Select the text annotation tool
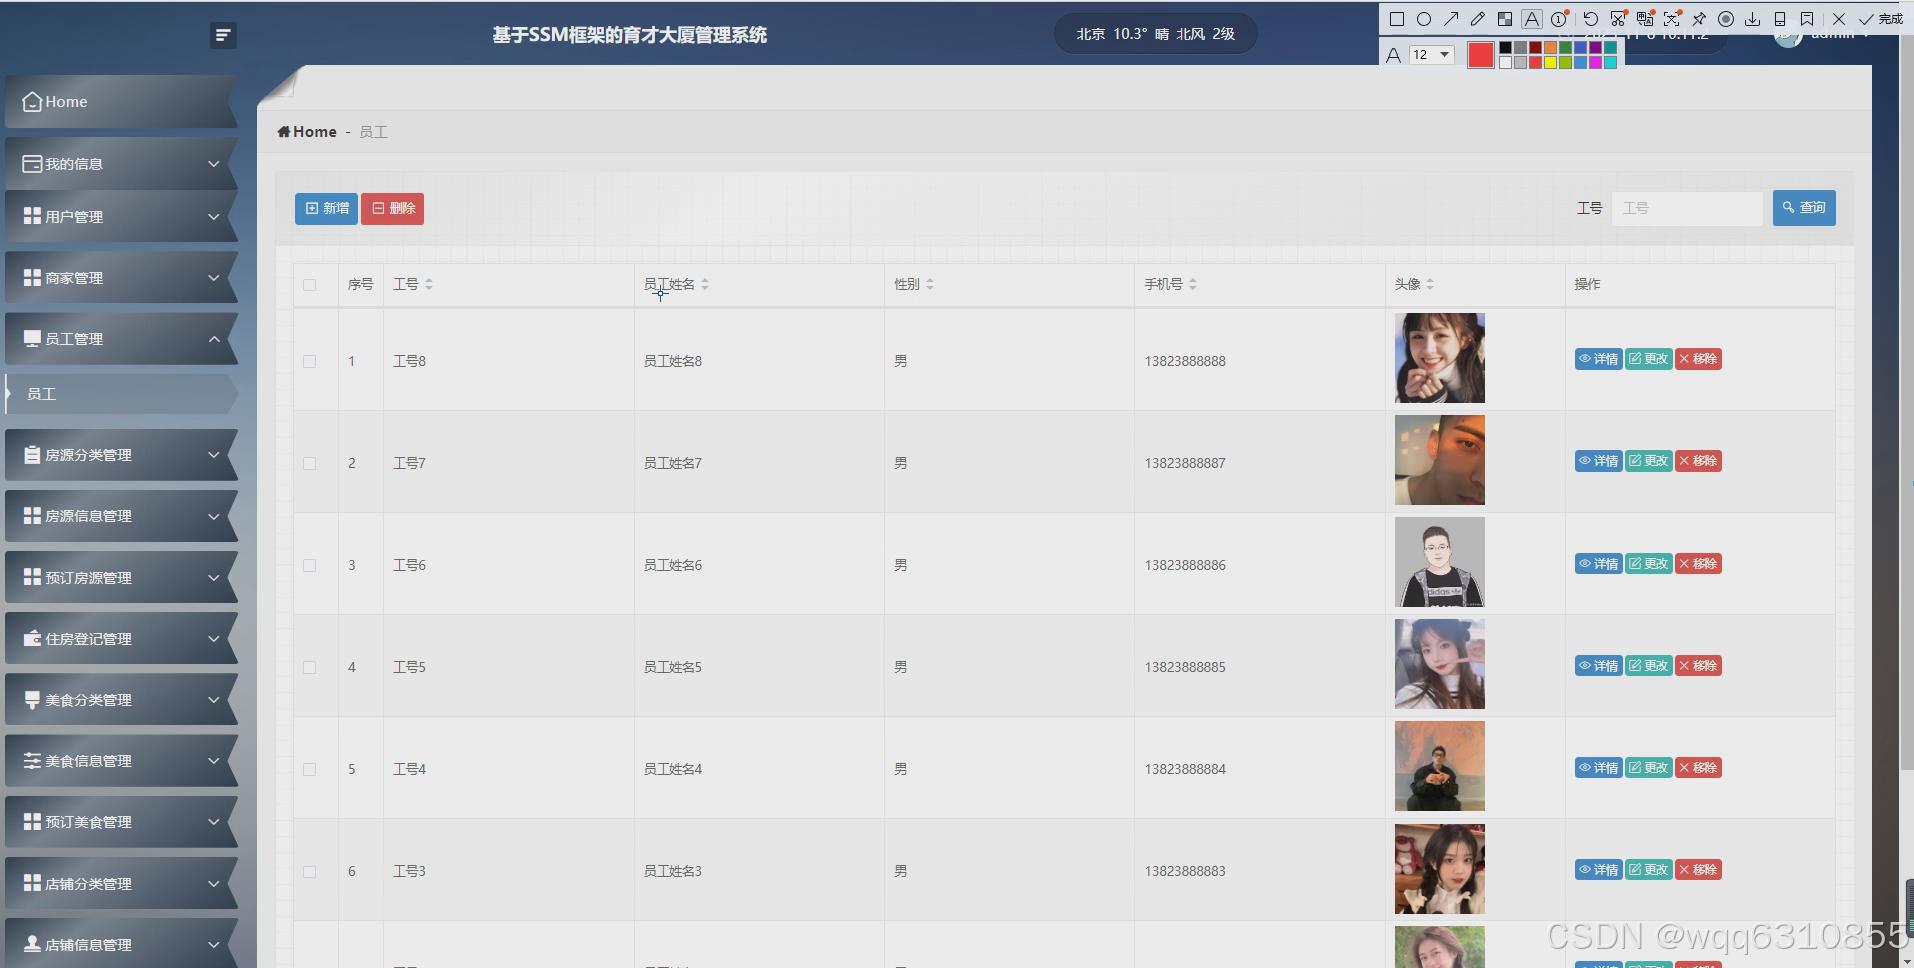This screenshot has width=1914, height=968. click(1531, 19)
